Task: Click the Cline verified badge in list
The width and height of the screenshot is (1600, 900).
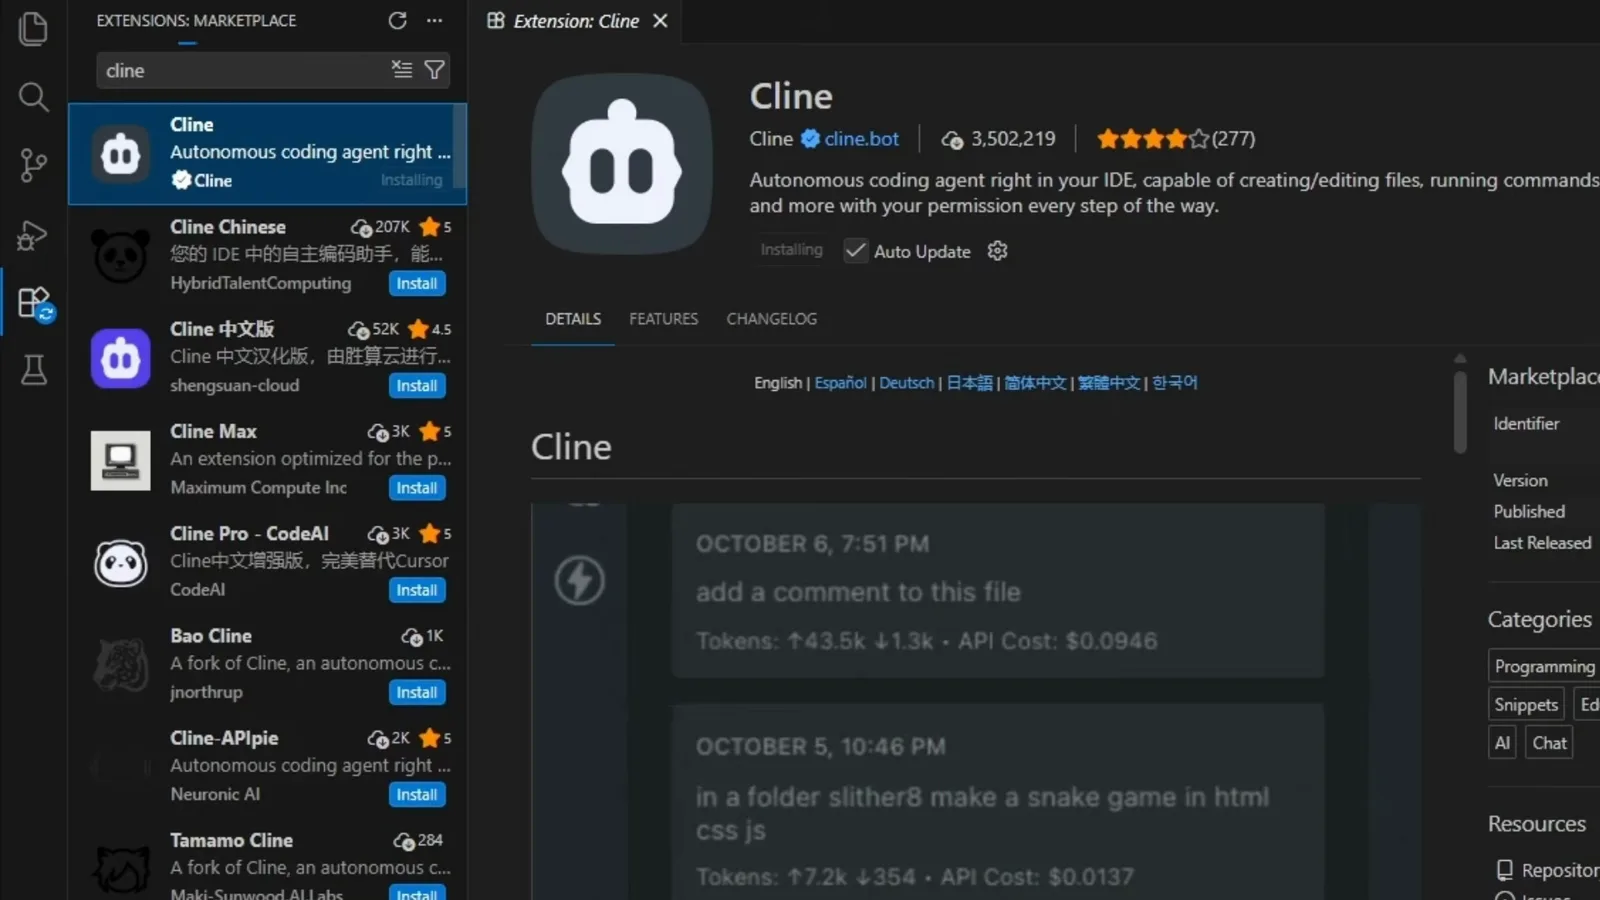Action: 181,180
